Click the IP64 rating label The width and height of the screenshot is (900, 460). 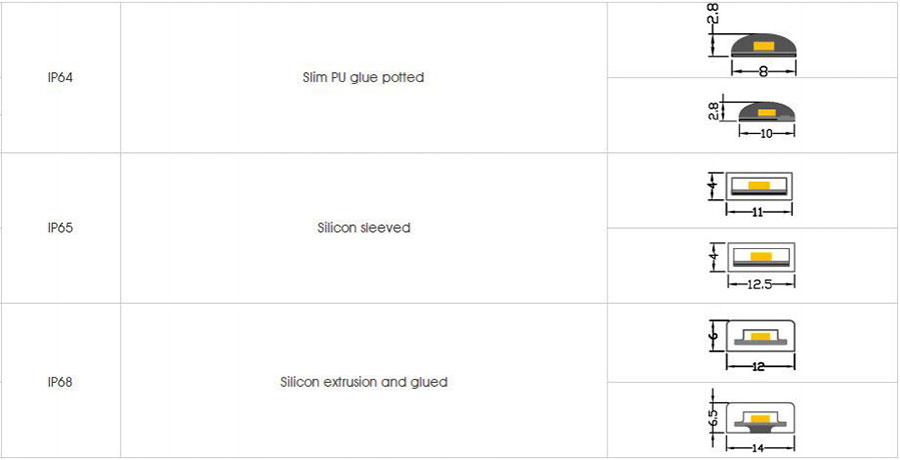coord(60,78)
